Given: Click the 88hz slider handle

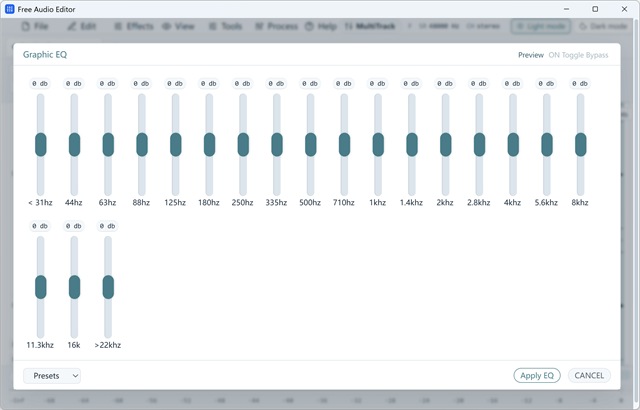Looking at the screenshot, I should tap(142, 144).
